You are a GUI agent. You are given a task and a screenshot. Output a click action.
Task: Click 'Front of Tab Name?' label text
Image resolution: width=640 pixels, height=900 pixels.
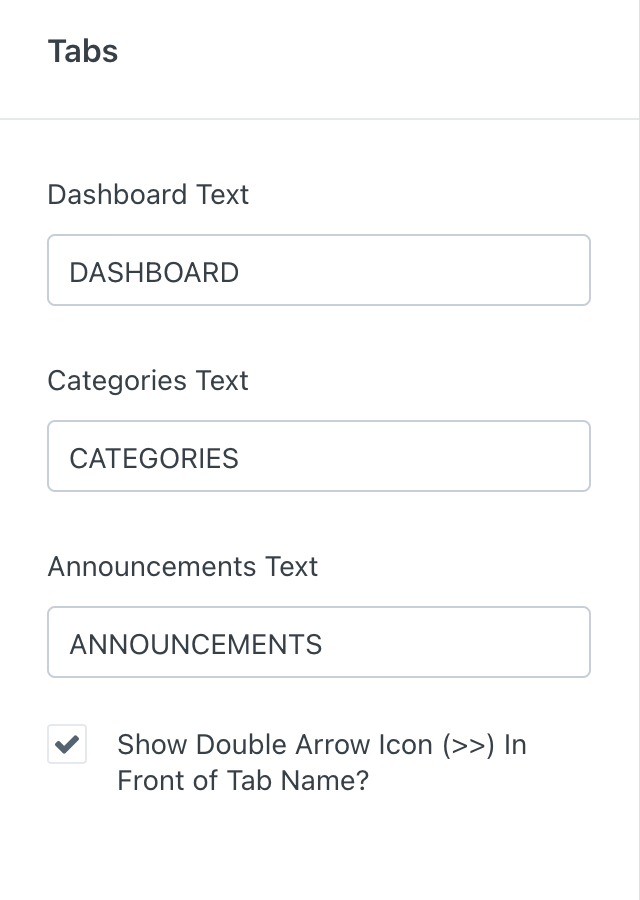click(x=243, y=780)
